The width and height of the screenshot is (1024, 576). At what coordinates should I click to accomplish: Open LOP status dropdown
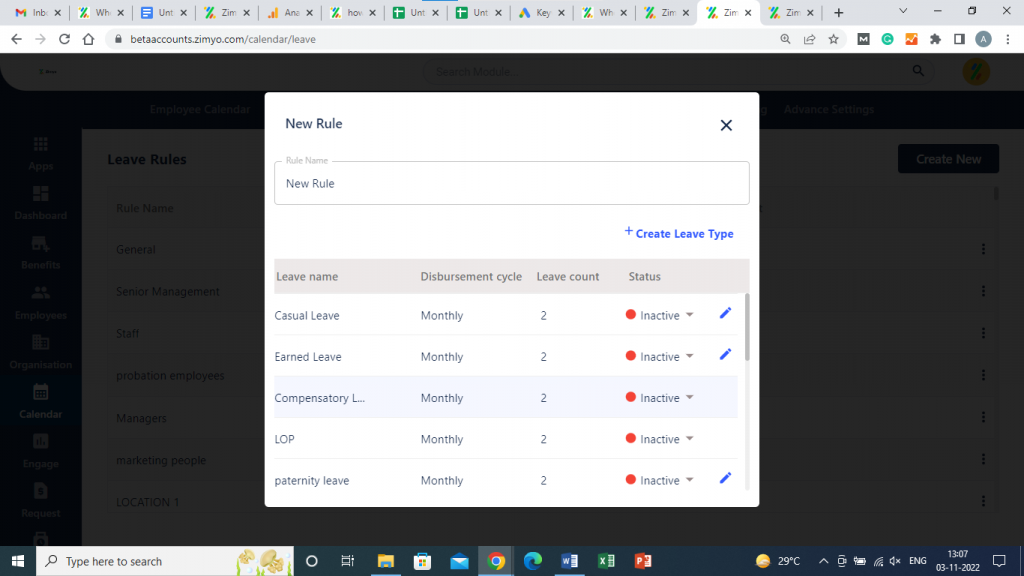[660, 439]
